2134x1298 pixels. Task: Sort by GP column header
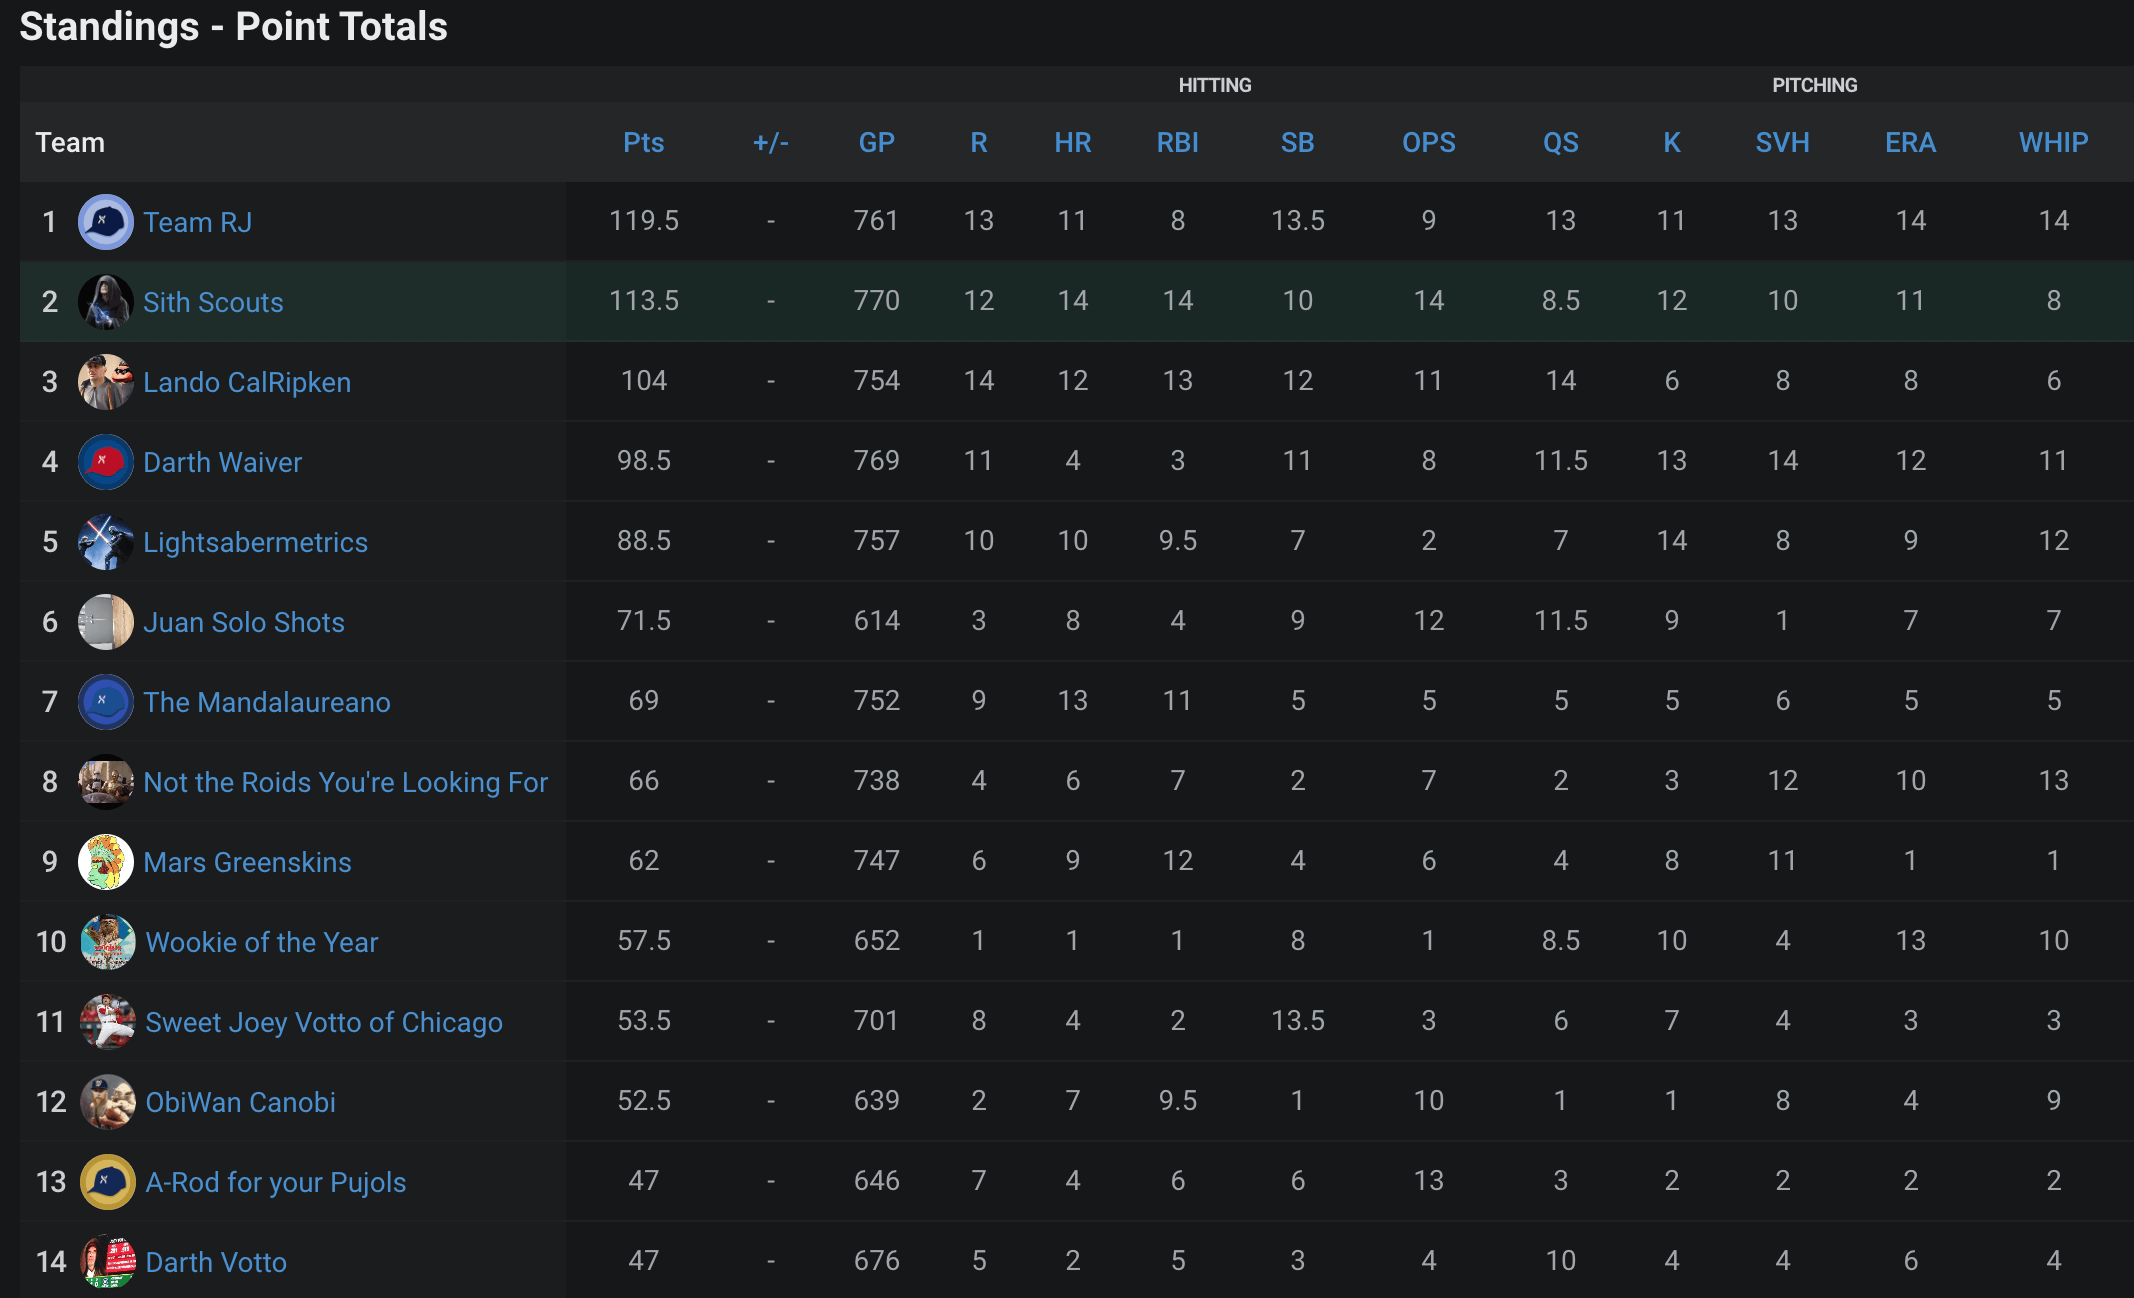(x=877, y=142)
